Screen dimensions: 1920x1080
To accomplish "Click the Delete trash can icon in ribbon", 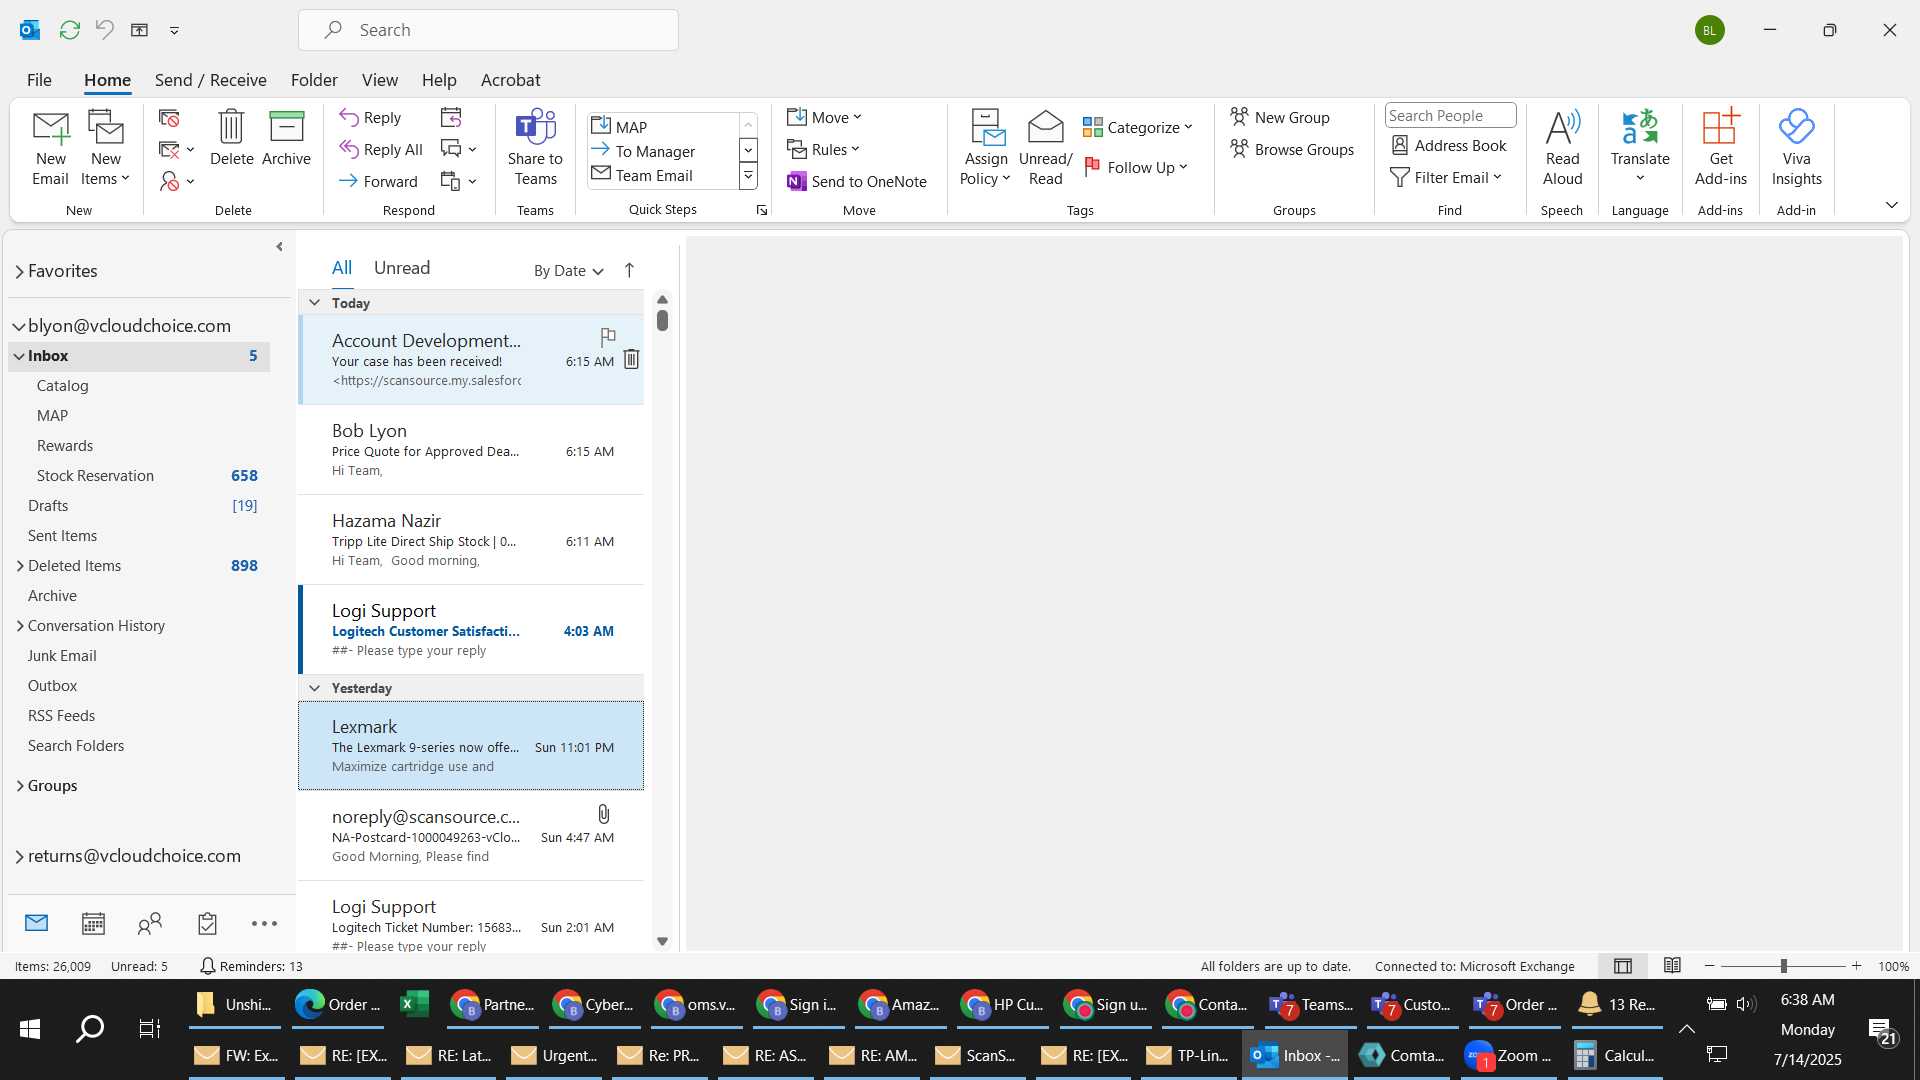I will tap(231, 138).
